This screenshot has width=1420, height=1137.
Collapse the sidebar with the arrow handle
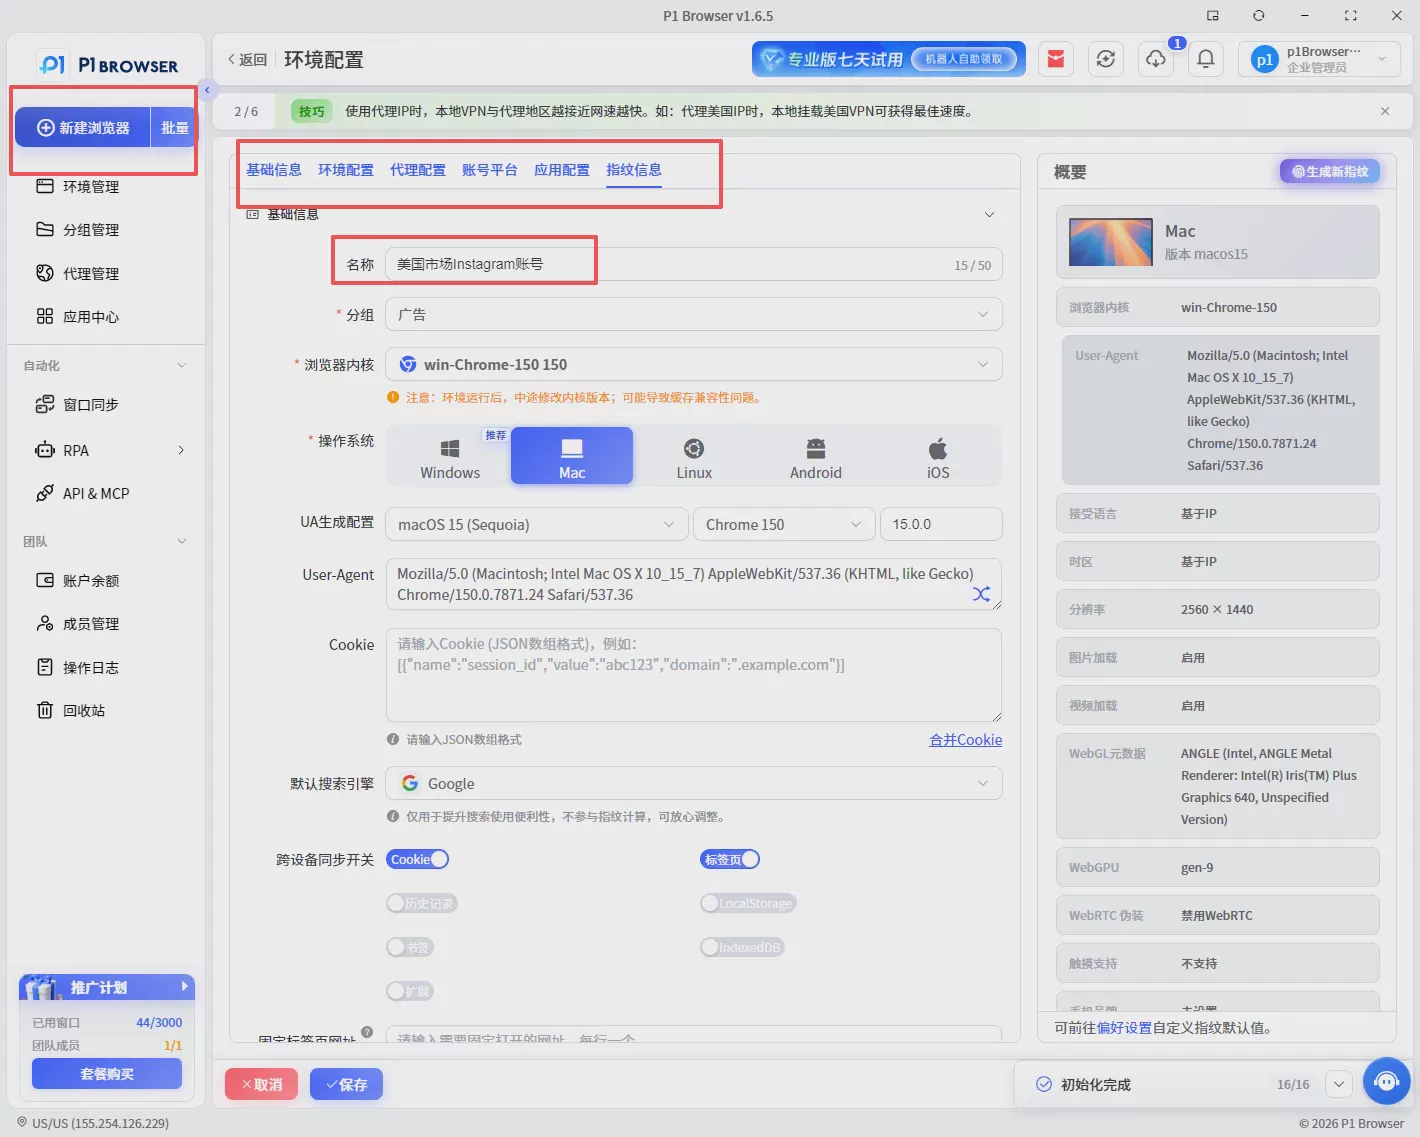coord(207,90)
